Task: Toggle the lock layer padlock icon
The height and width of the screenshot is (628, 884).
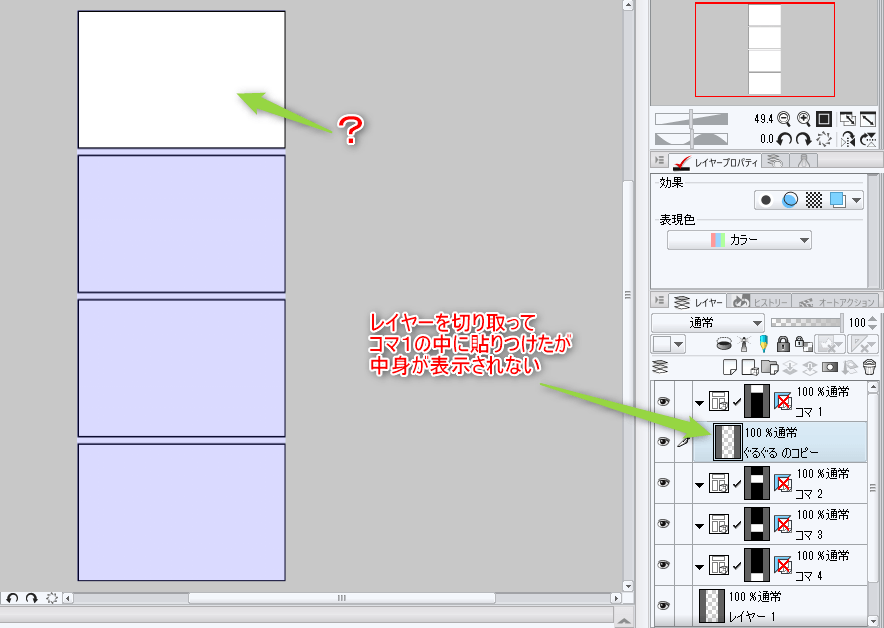Action: point(783,343)
